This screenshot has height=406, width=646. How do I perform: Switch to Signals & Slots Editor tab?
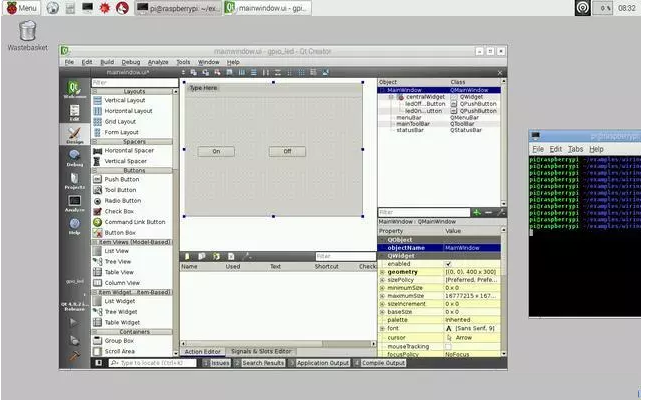[x=261, y=351]
